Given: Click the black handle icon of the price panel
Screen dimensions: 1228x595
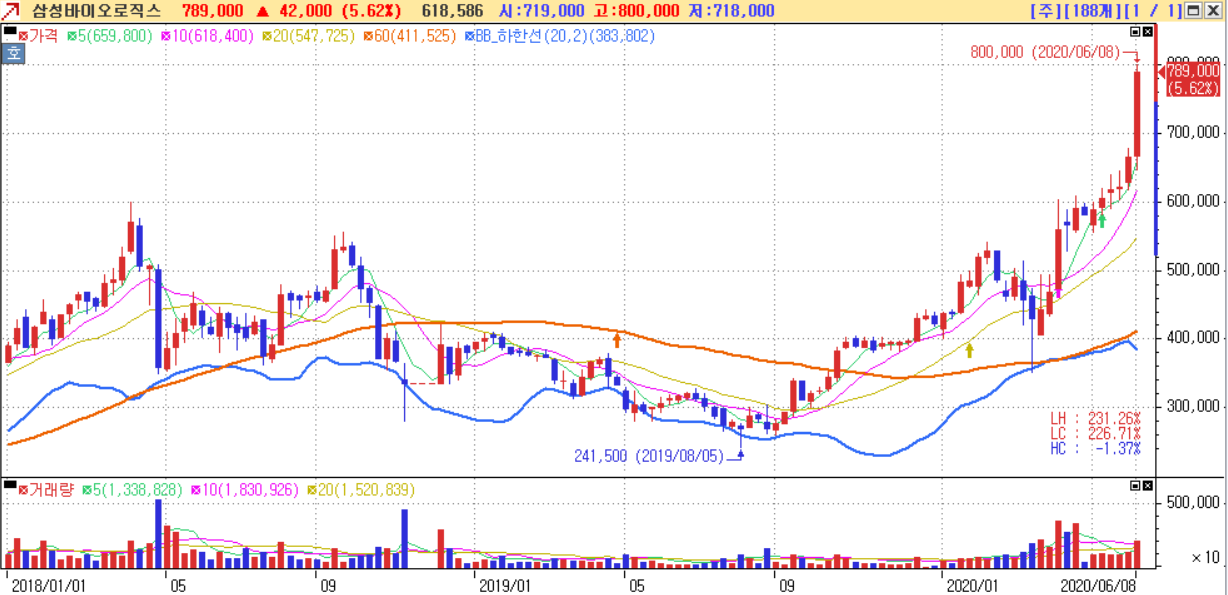Looking at the screenshot, I should click(10, 33).
